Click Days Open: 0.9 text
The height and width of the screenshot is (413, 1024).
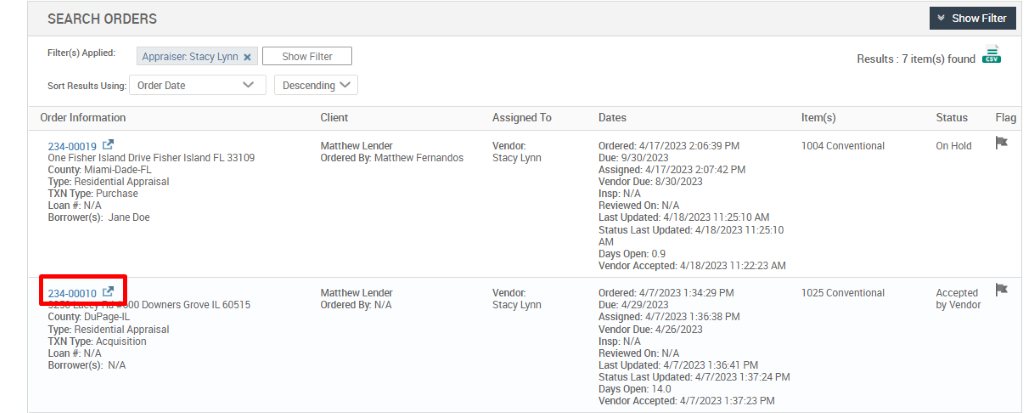(632, 254)
